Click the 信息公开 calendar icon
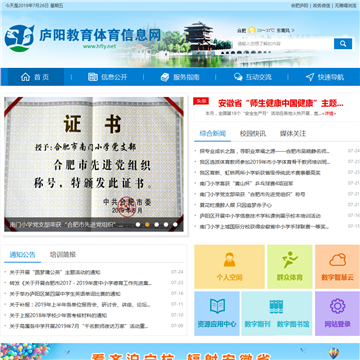This screenshot has height=360, width=360. coord(93,77)
